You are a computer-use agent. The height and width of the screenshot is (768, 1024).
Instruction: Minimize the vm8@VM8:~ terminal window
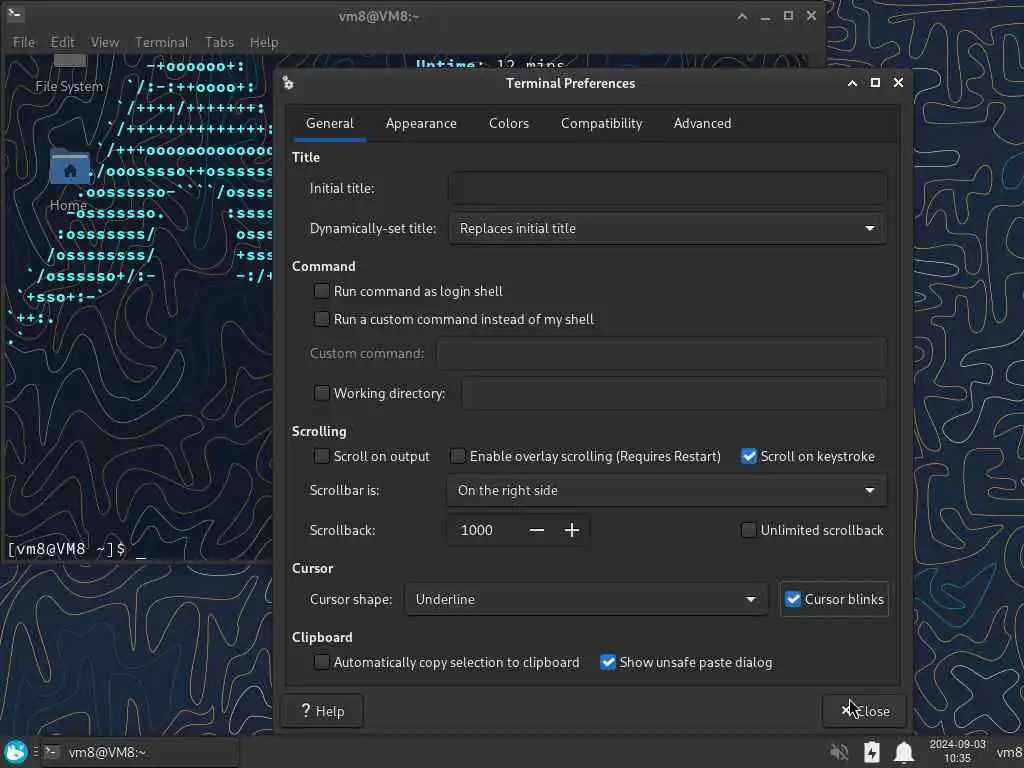[x=765, y=16]
